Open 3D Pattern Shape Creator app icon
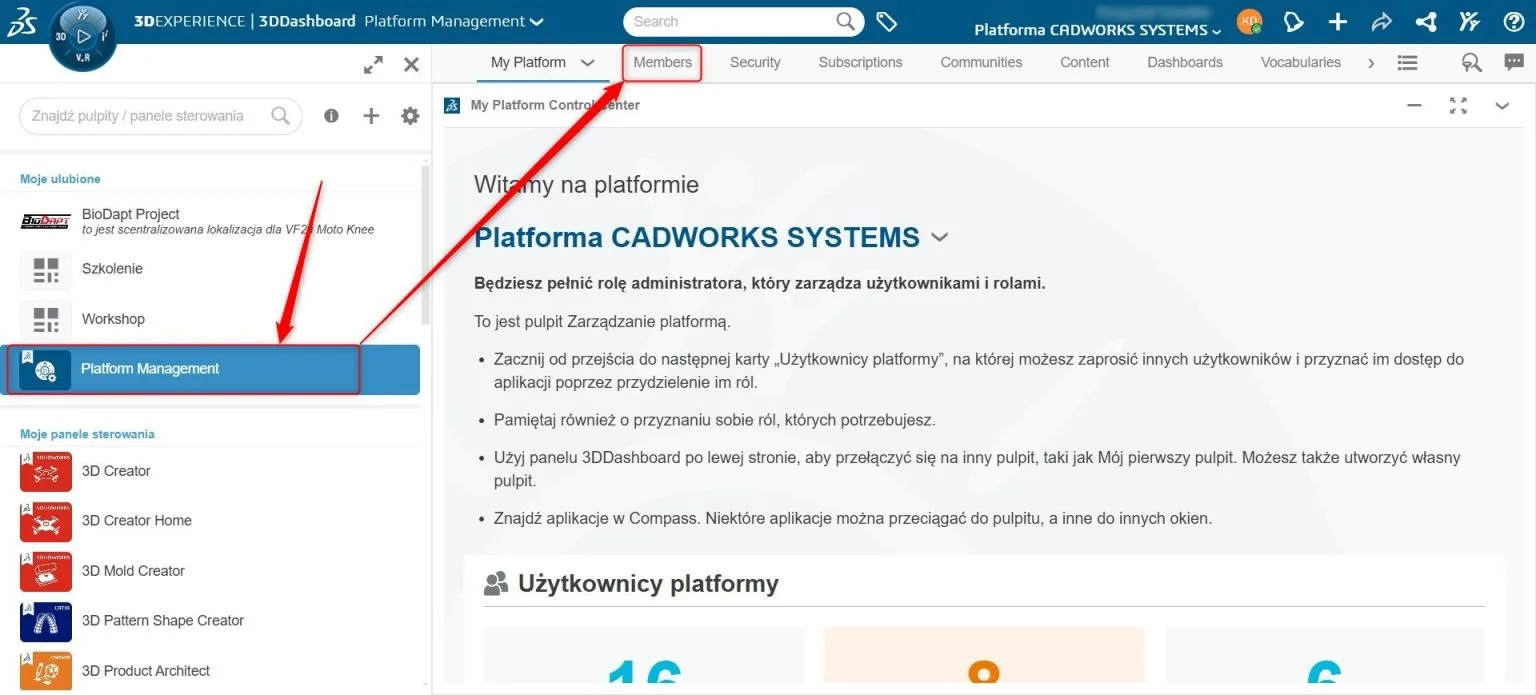Image resolution: width=1536 pixels, height=695 pixels. point(46,621)
